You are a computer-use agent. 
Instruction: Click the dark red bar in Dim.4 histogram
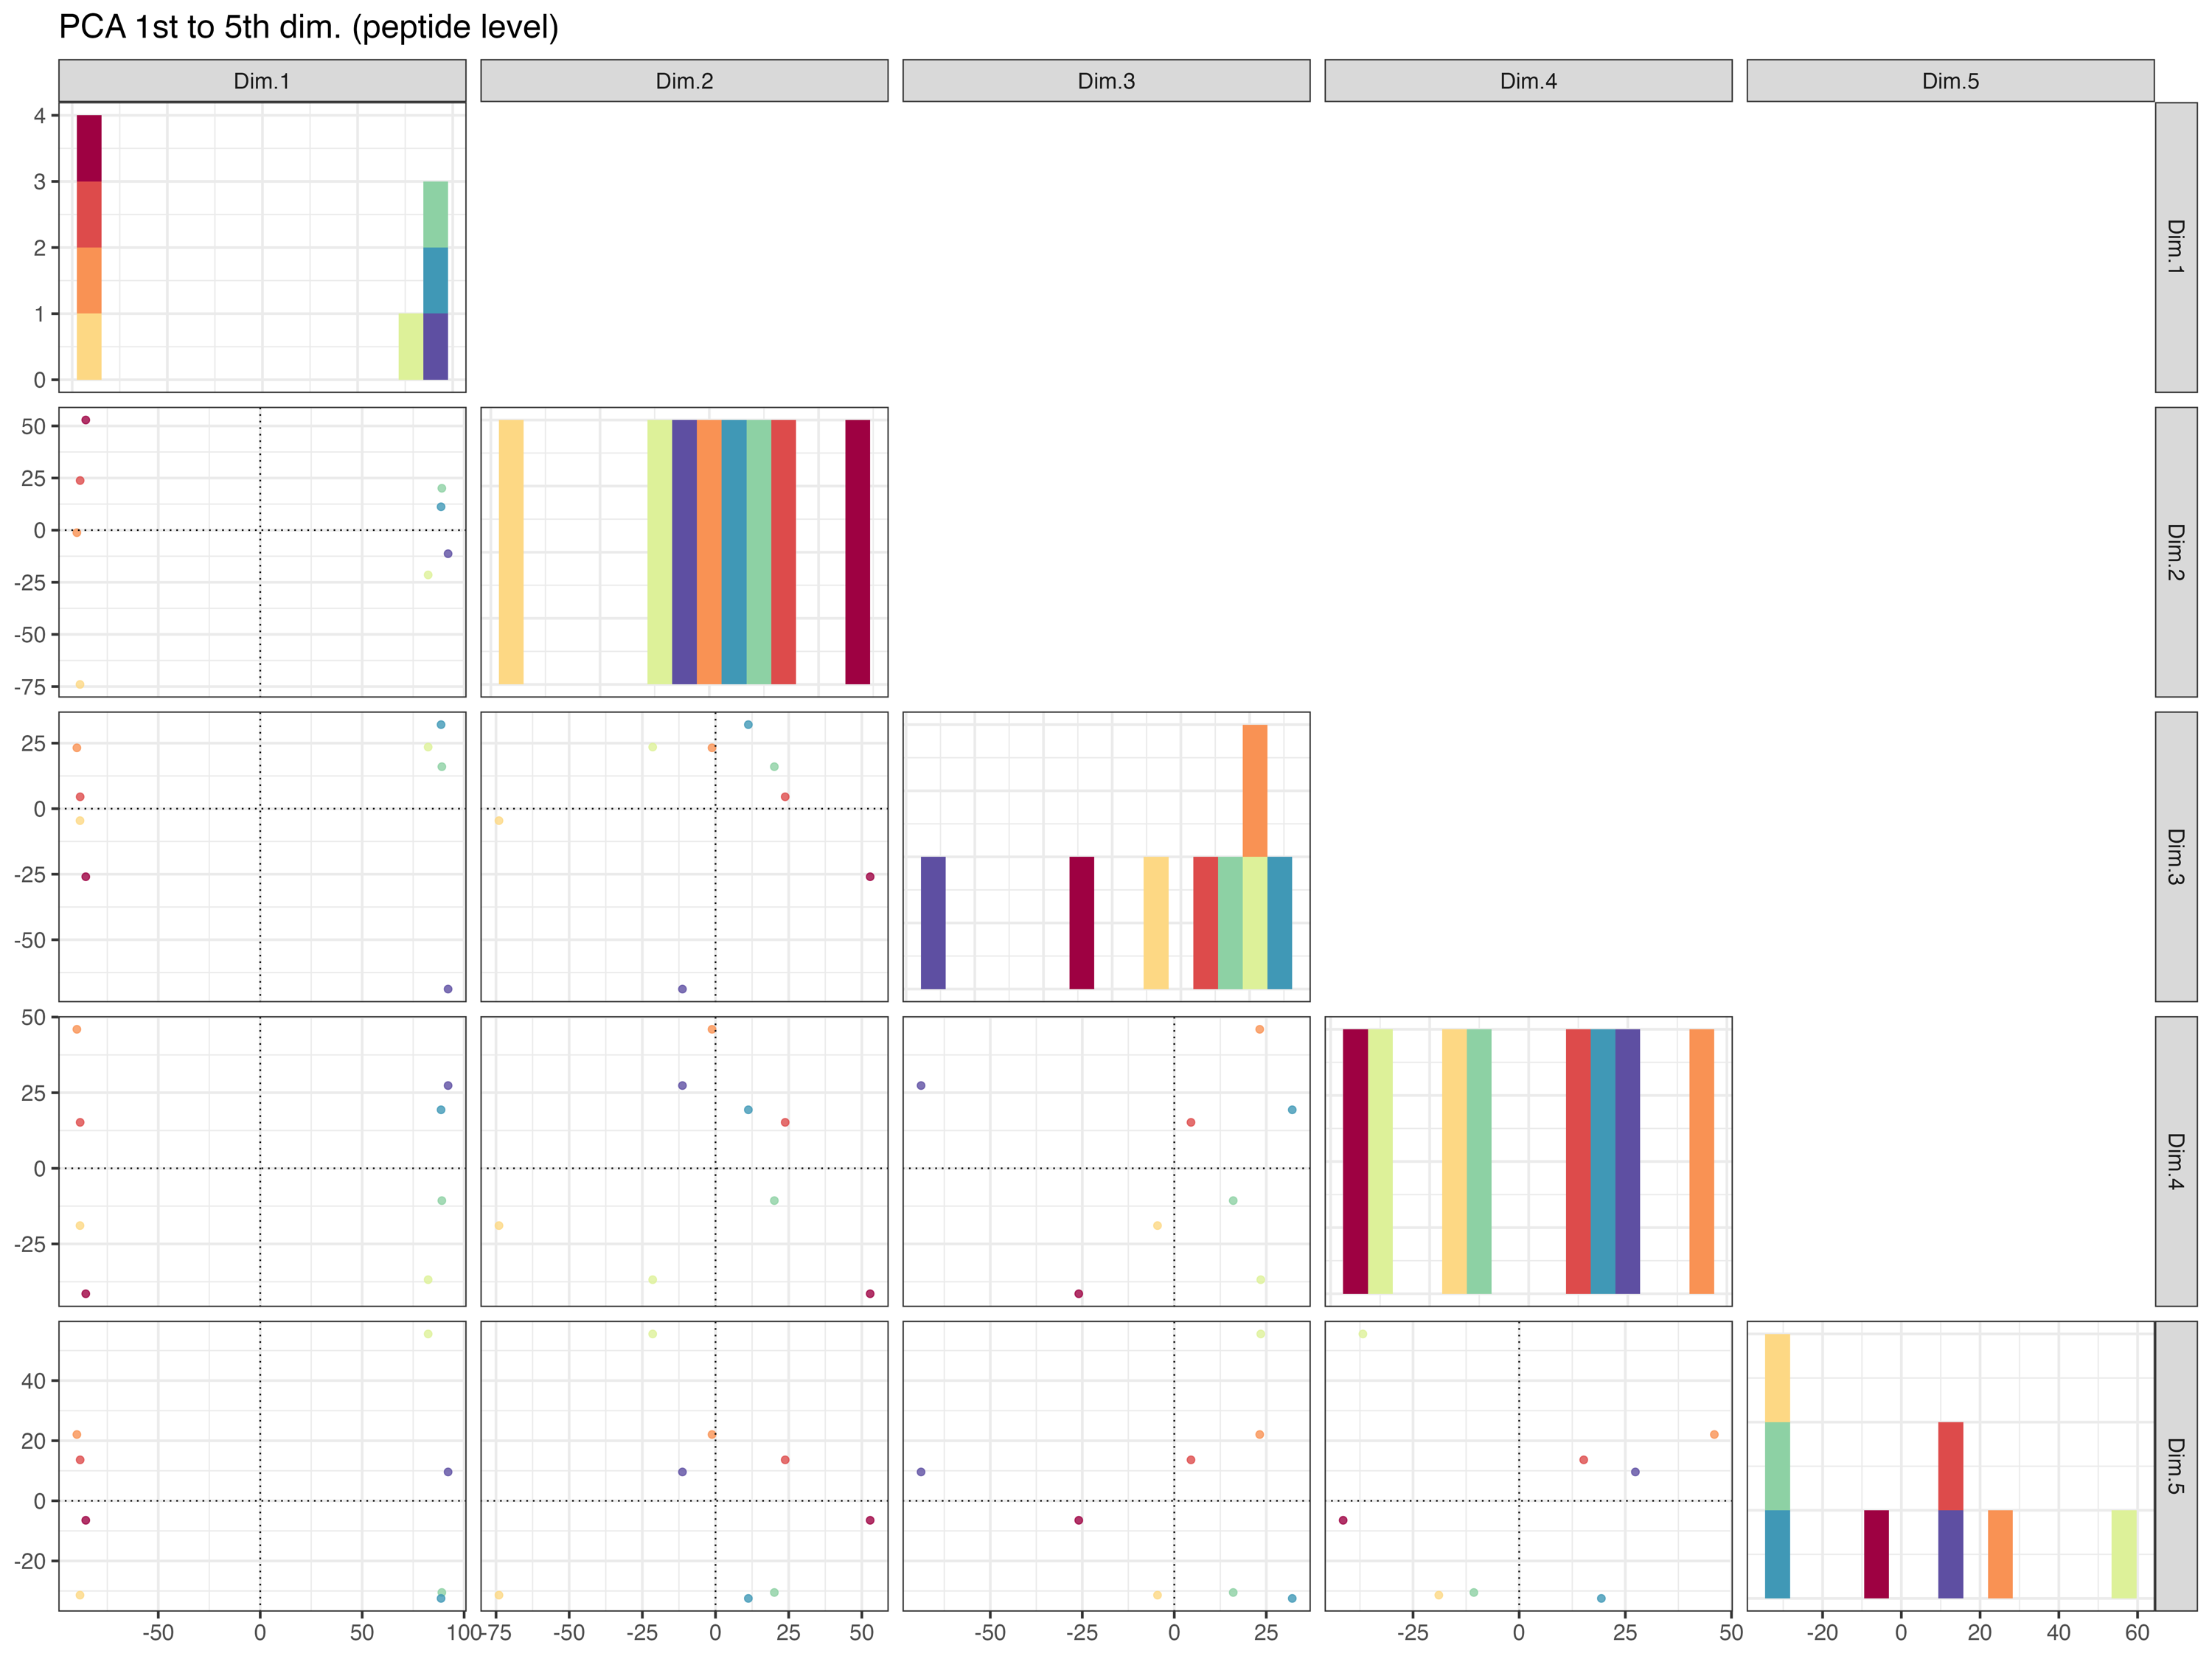[x=1355, y=1161]
